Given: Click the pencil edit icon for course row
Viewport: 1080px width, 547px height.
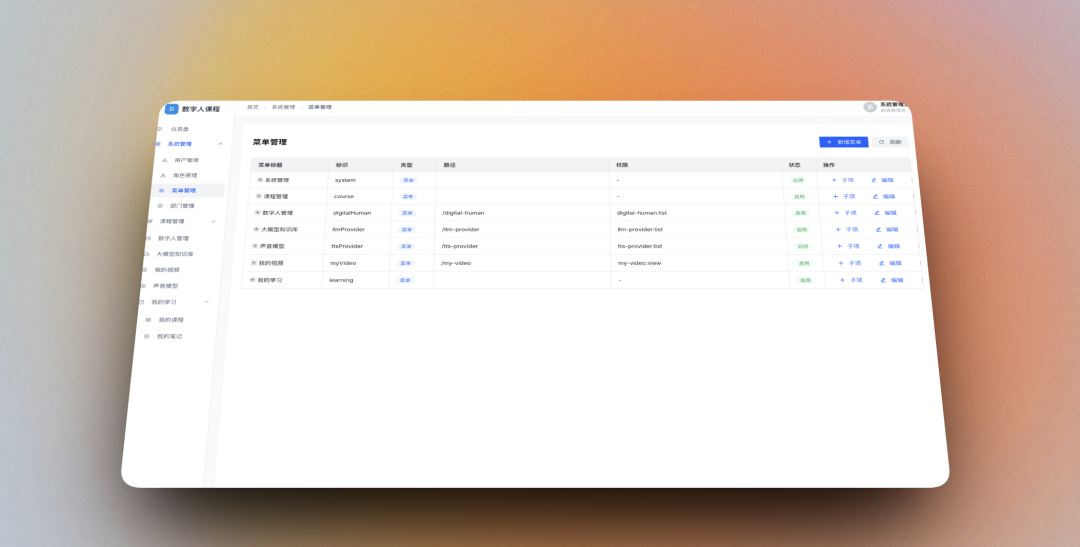Looking at the screenshot, I should point(875,196).
